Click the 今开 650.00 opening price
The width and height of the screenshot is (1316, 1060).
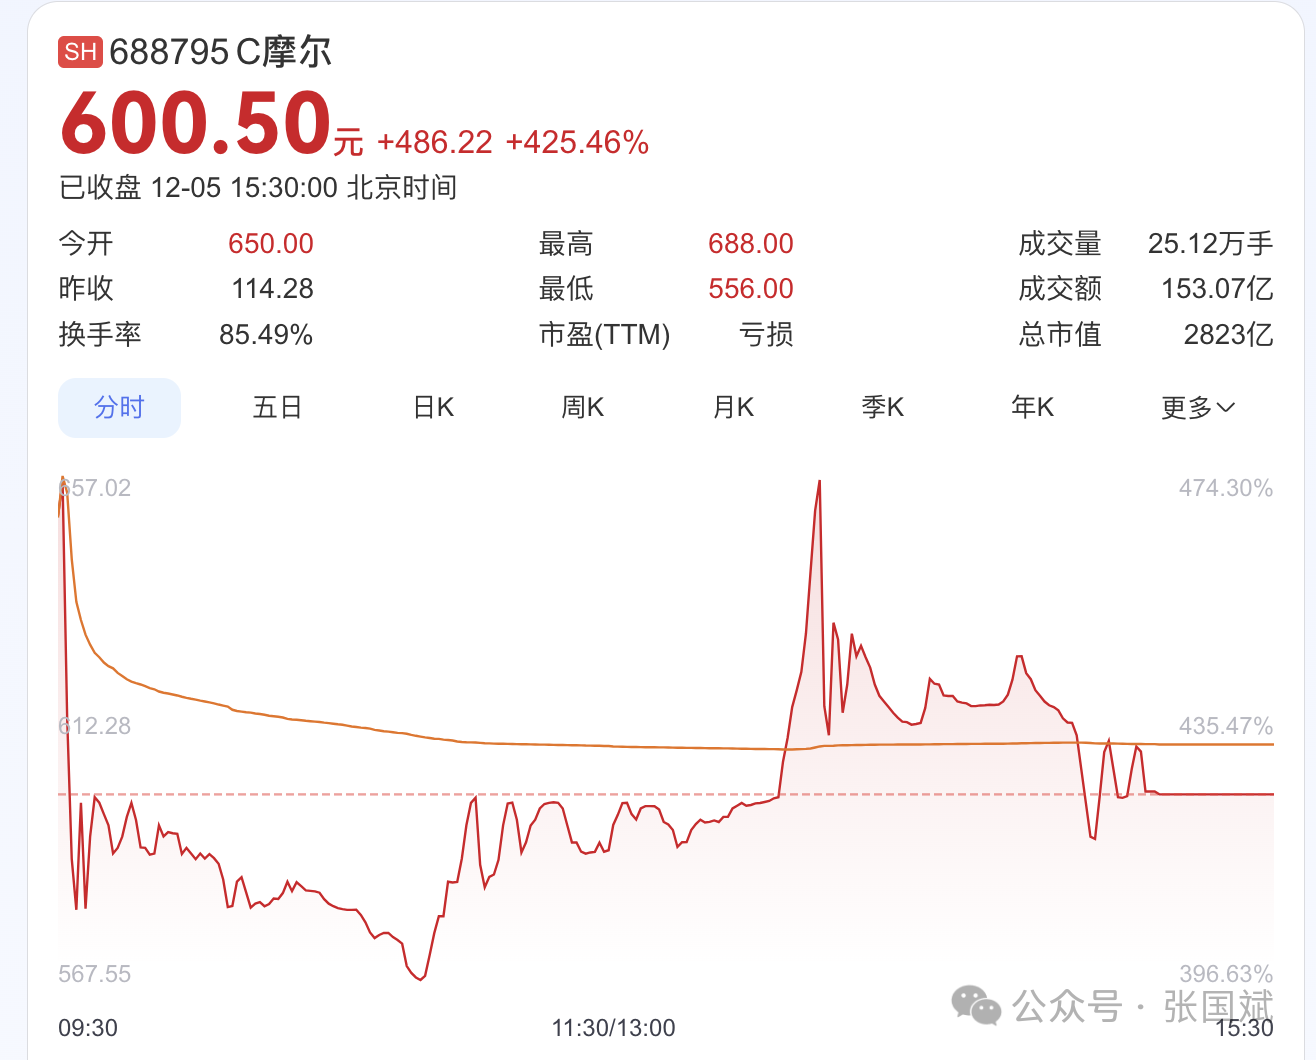pyautogui.click(x=270, y=244)
